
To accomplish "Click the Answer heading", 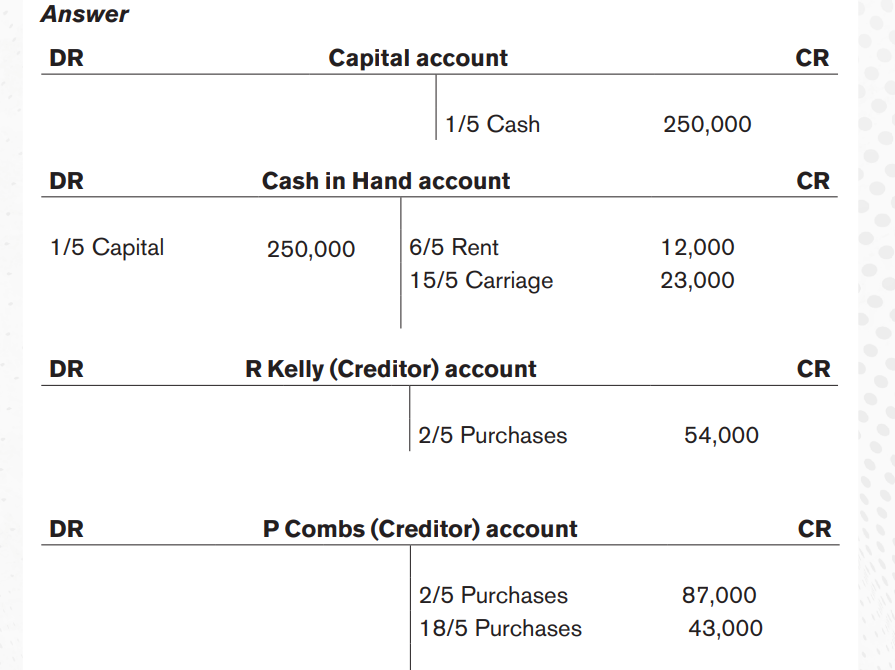I will (84, 14).
